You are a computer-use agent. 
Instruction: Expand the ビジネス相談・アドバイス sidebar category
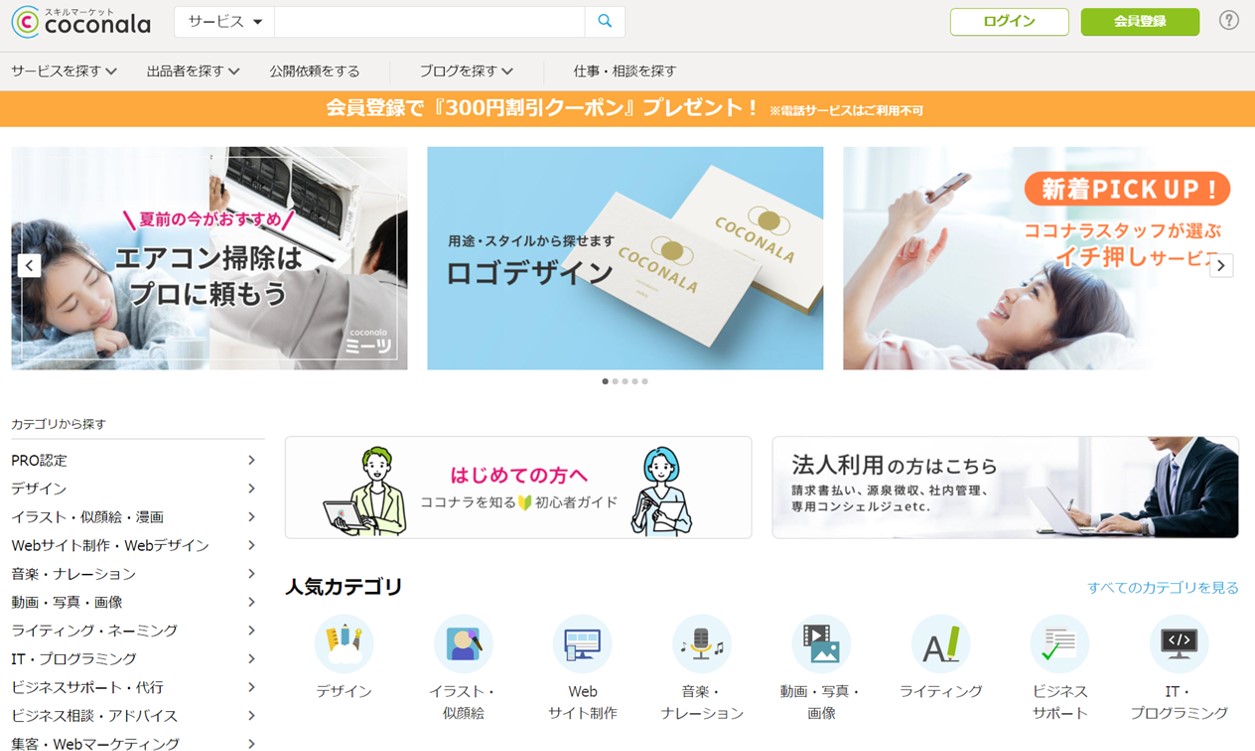(135, 716)
